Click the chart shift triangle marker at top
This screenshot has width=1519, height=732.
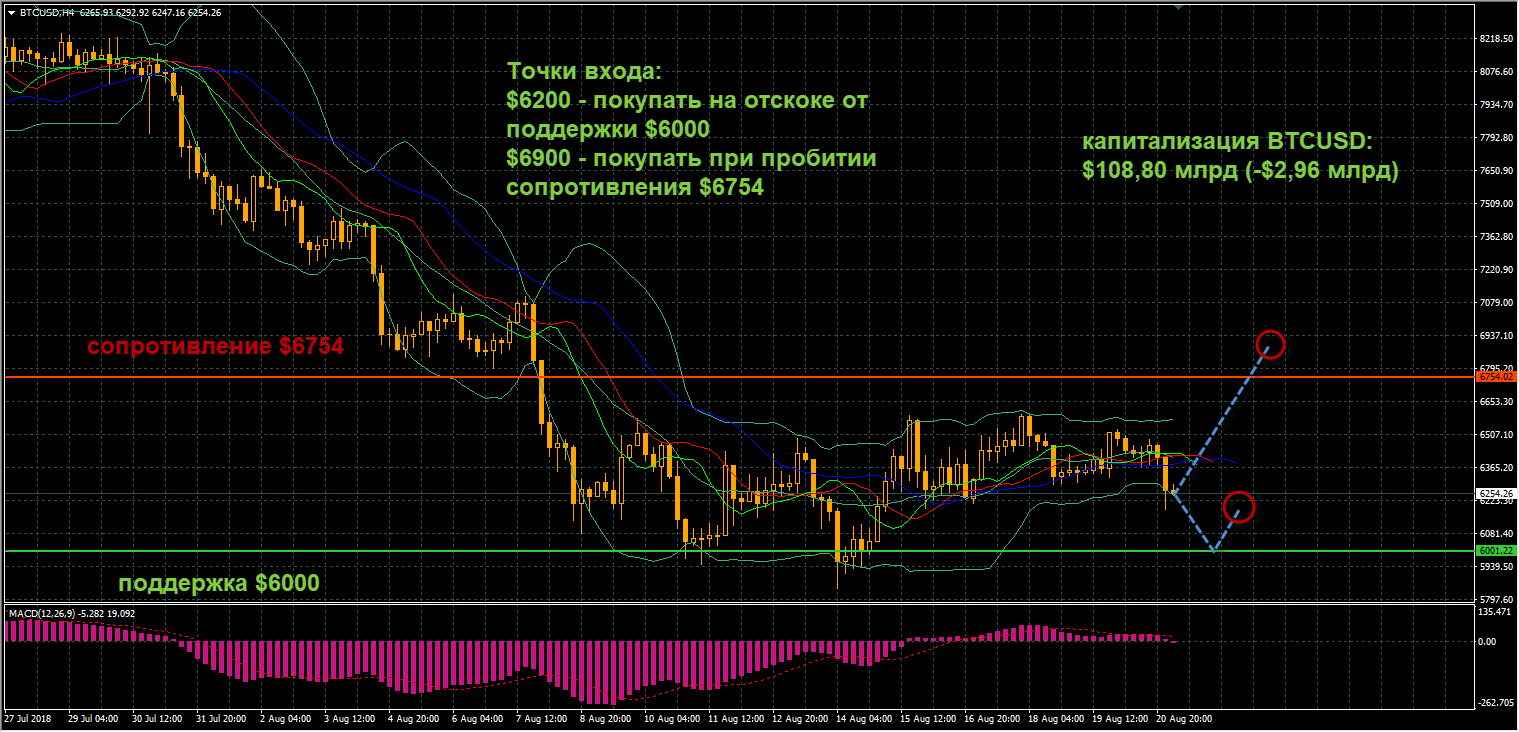pyautogui.click(x=1180, y=6)
